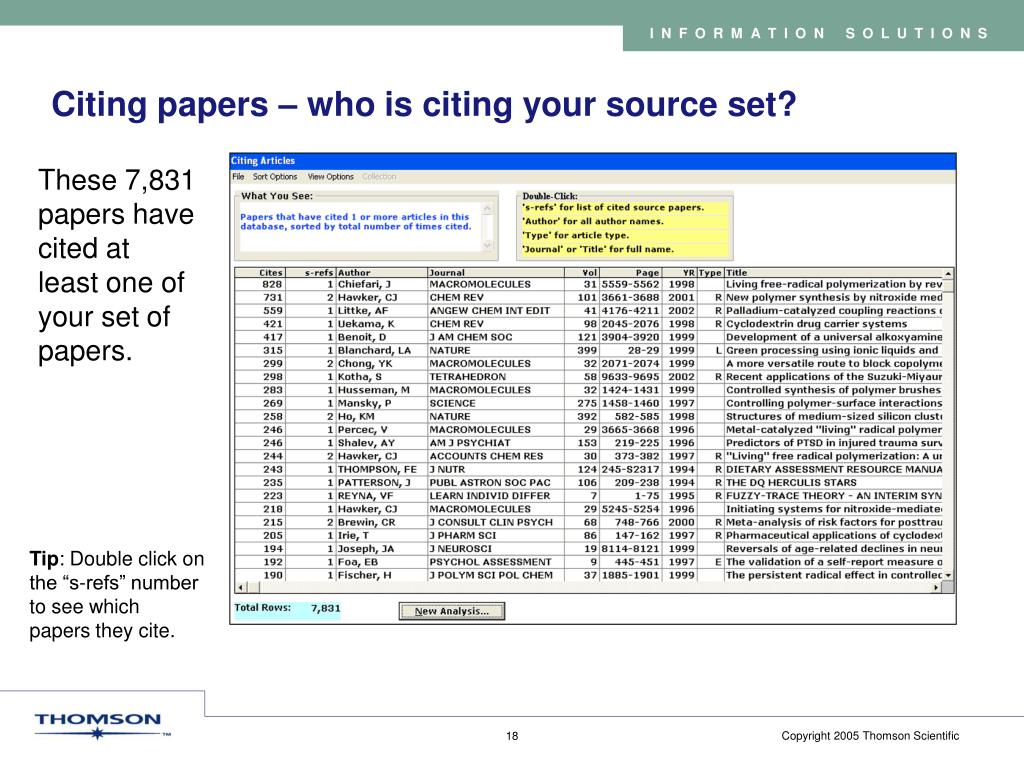Click the Author column header
1024x768 pixels.
pos(381,272)
